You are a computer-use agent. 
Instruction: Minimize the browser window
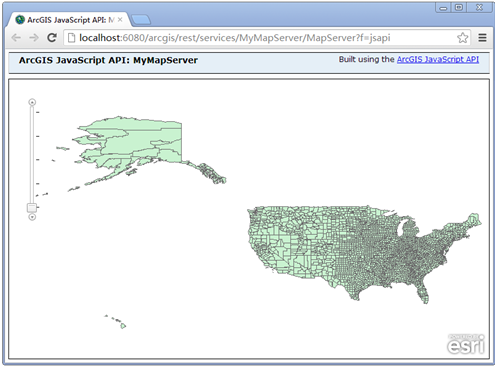pos(443,8)
